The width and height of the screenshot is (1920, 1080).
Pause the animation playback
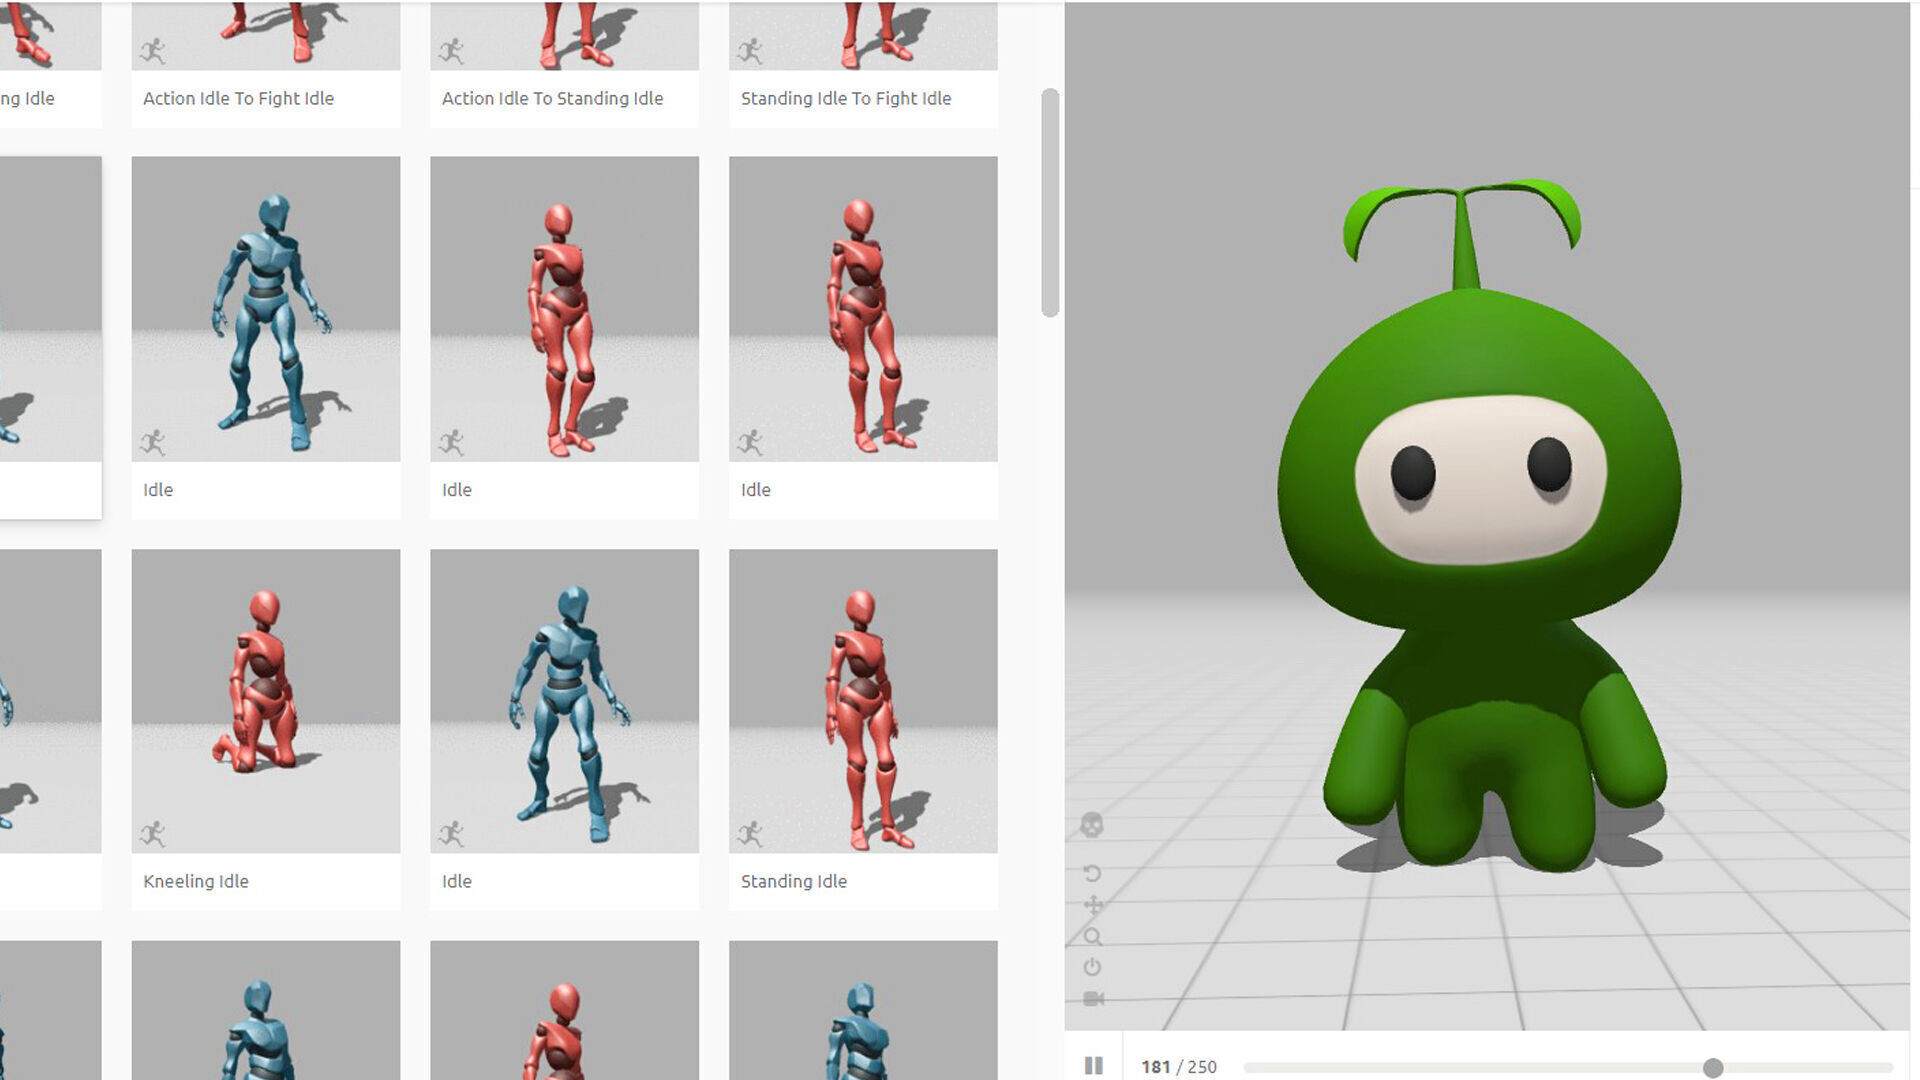click(x=1093, y=1066)
